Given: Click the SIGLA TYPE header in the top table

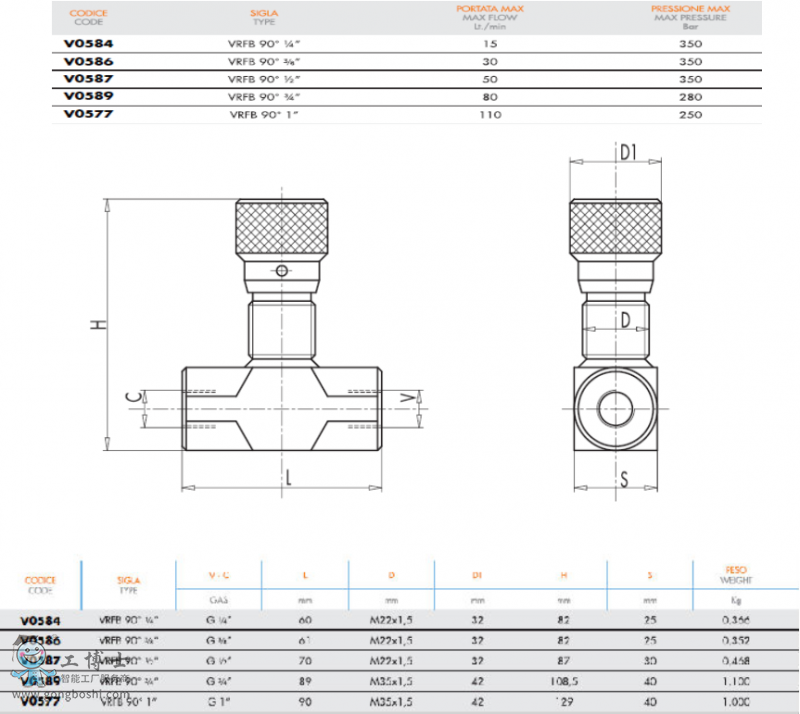Looking at the screenshot, I should (x=264, y=17).
